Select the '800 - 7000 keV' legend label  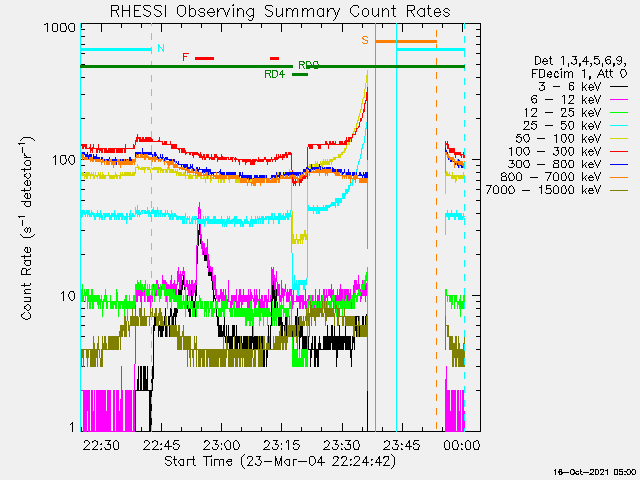pos(551,178)
